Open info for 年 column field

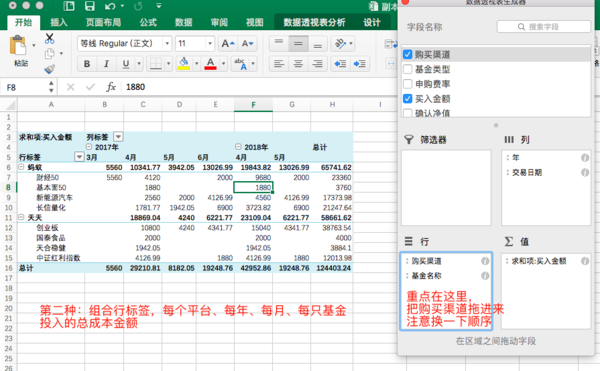585,158
